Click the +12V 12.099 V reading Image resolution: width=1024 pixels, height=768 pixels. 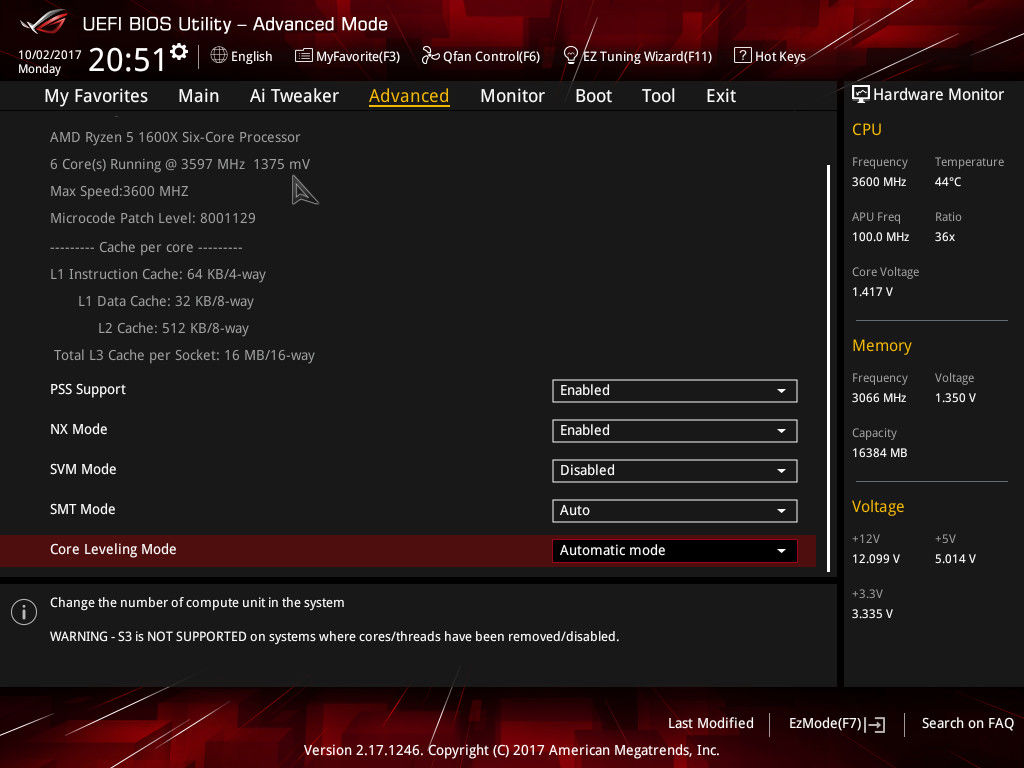876,559
